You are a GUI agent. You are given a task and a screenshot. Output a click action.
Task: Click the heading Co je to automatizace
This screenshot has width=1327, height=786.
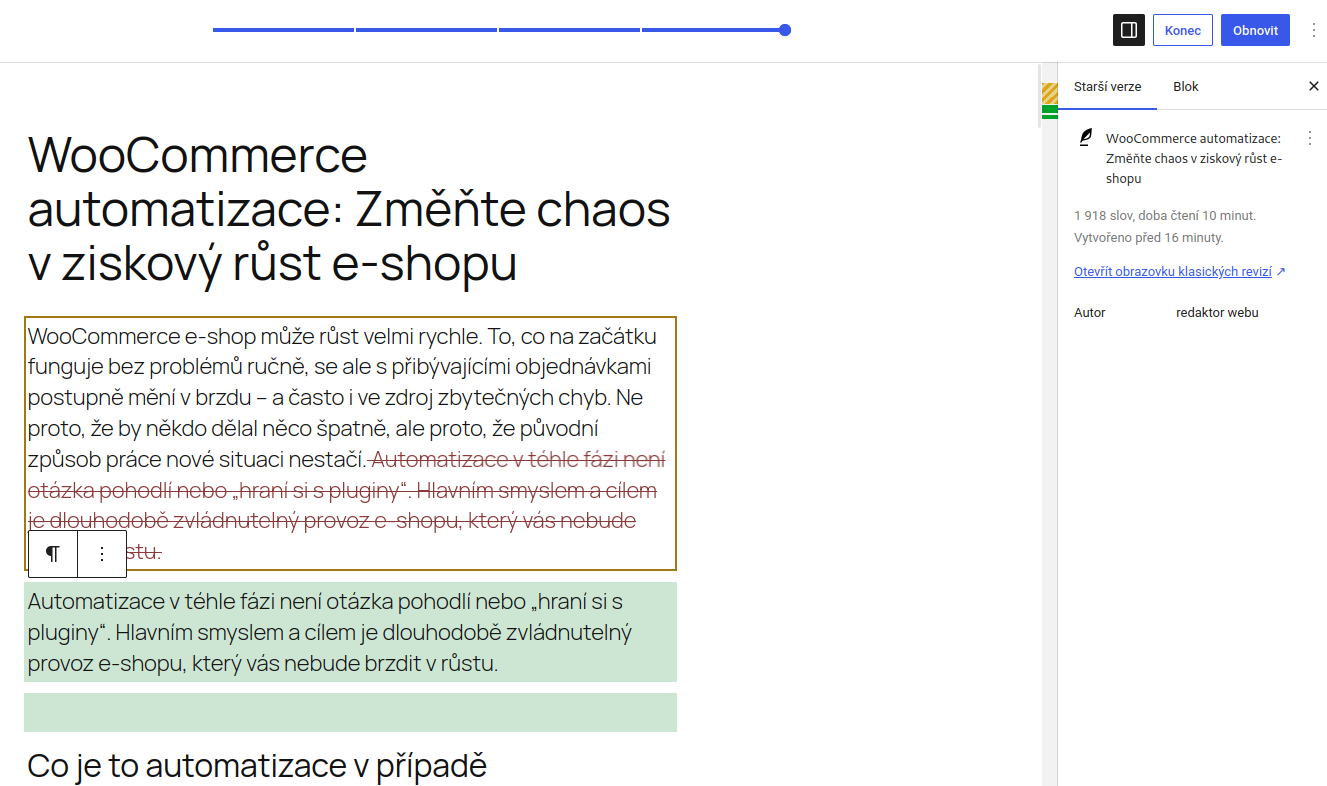257,765
